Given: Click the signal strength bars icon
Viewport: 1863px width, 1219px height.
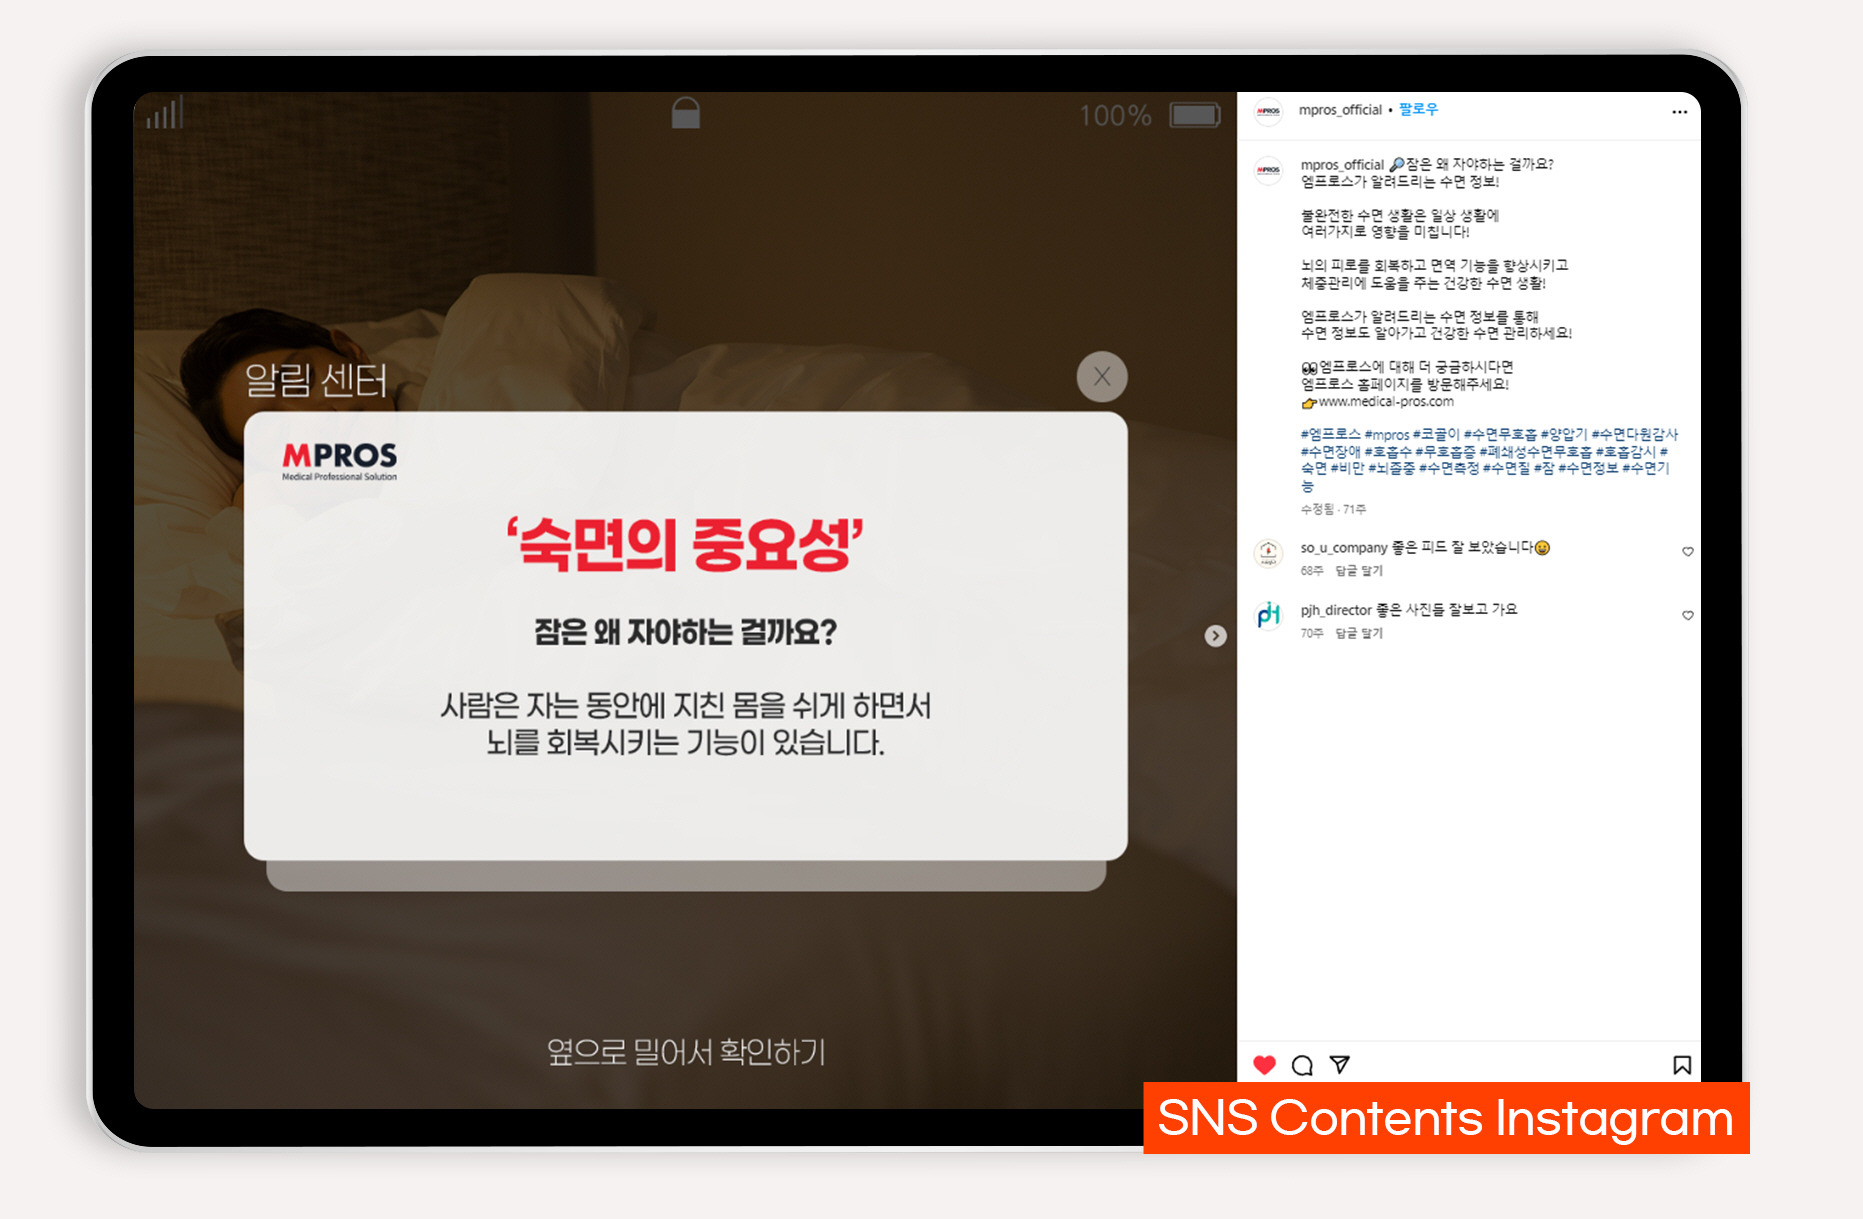Looking at the screenshot, I should click(x=165, y=112).
